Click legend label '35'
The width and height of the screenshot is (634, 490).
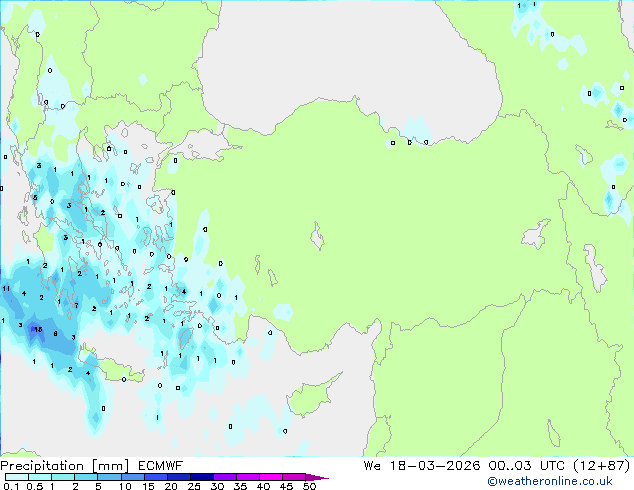click(x=240, y=486)
